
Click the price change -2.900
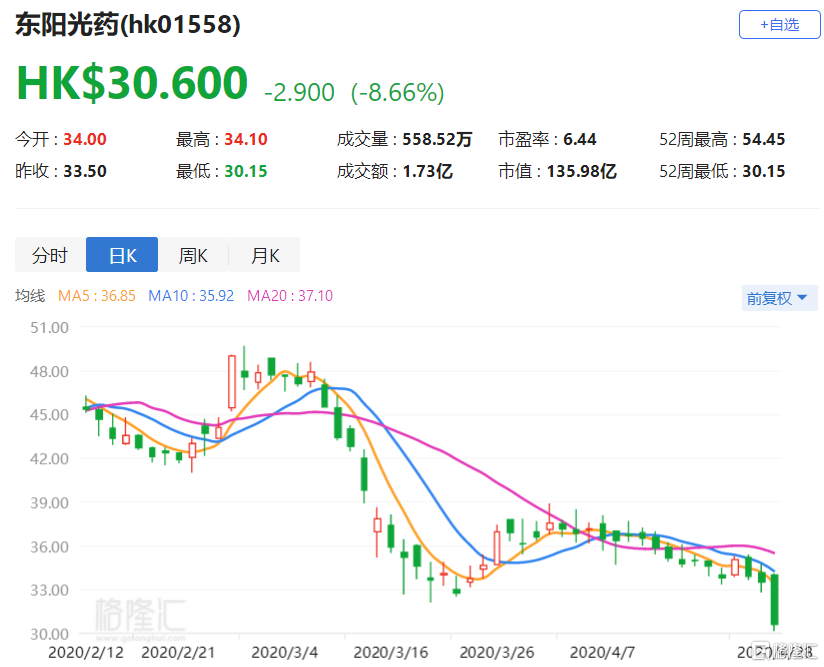coord(299,93)
